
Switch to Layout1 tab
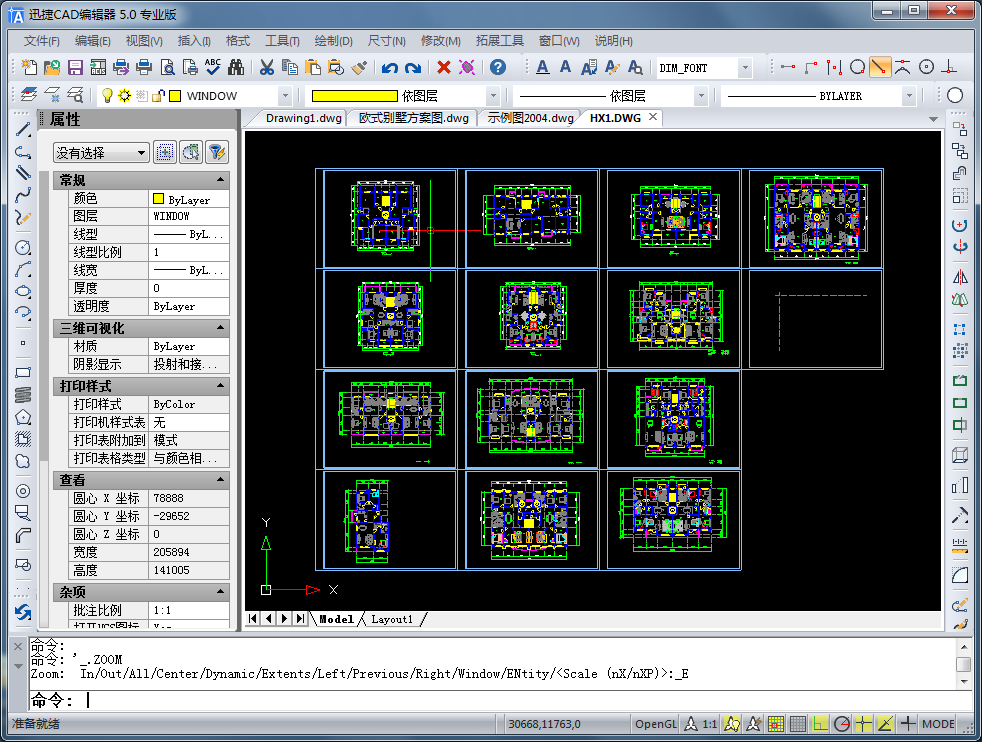(x=392, y=619)
